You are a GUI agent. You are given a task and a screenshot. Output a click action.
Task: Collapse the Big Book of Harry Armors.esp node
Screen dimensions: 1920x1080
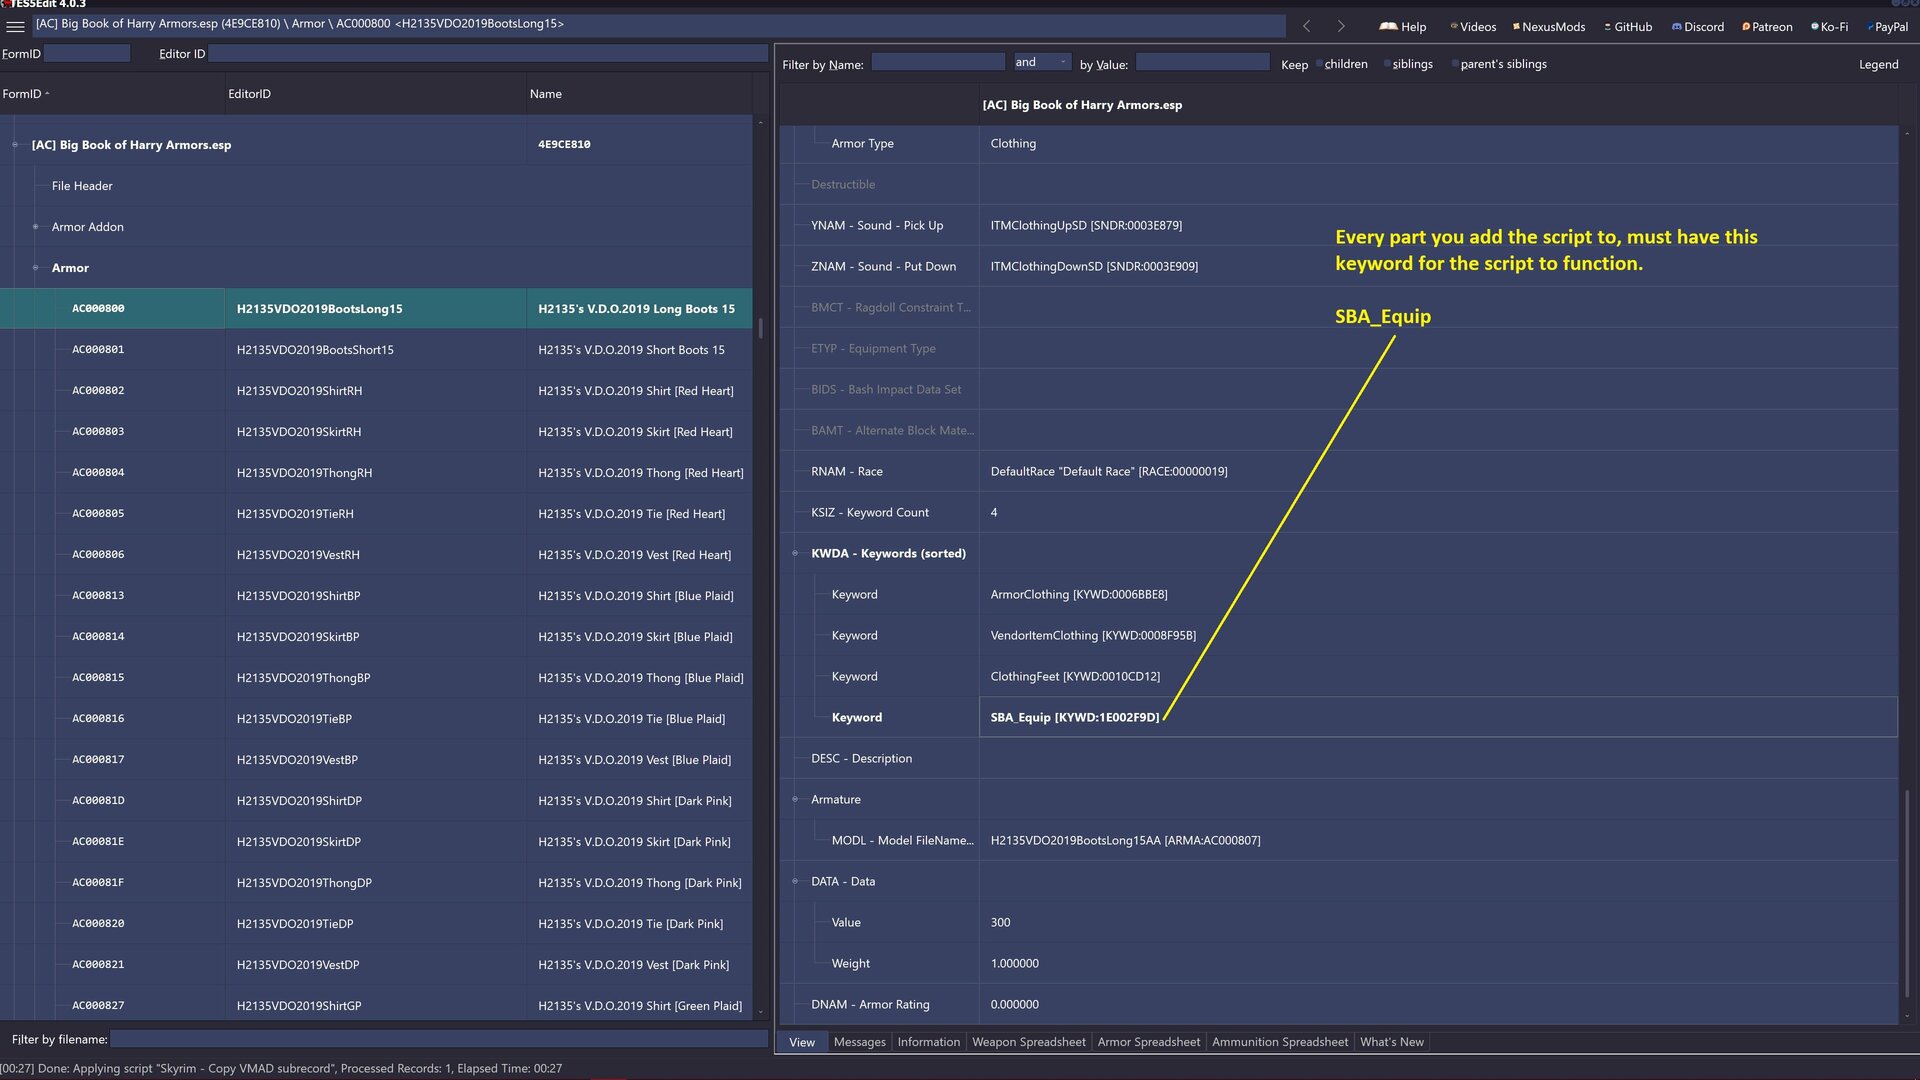(x=15, y=145)
